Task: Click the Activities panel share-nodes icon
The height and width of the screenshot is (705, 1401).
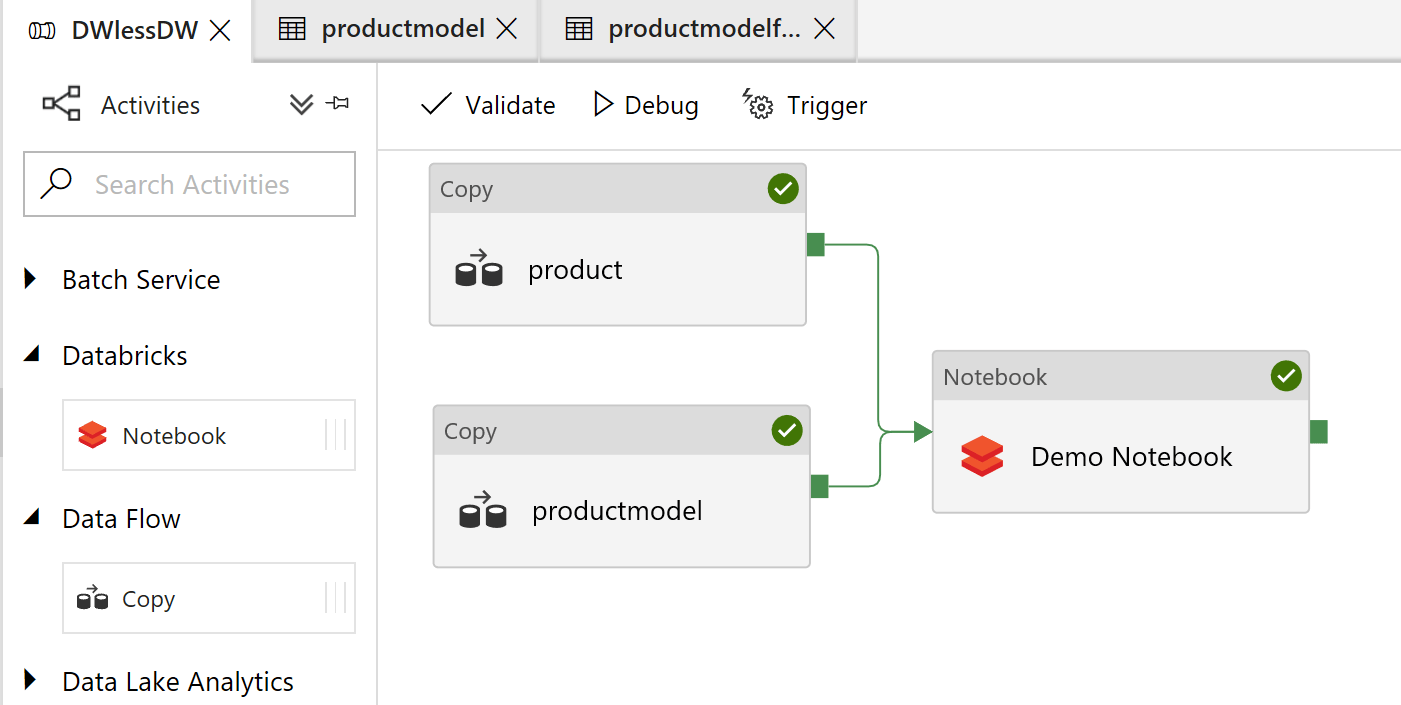Action: pyautogui.click(x=61, y=104)
